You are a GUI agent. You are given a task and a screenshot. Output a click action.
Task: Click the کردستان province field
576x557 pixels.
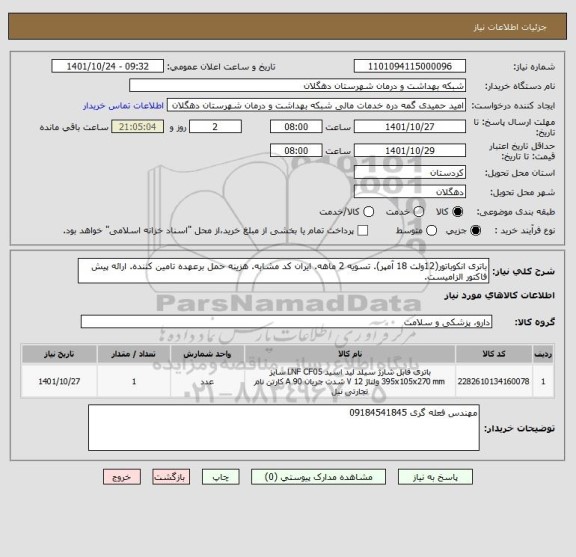410,173
